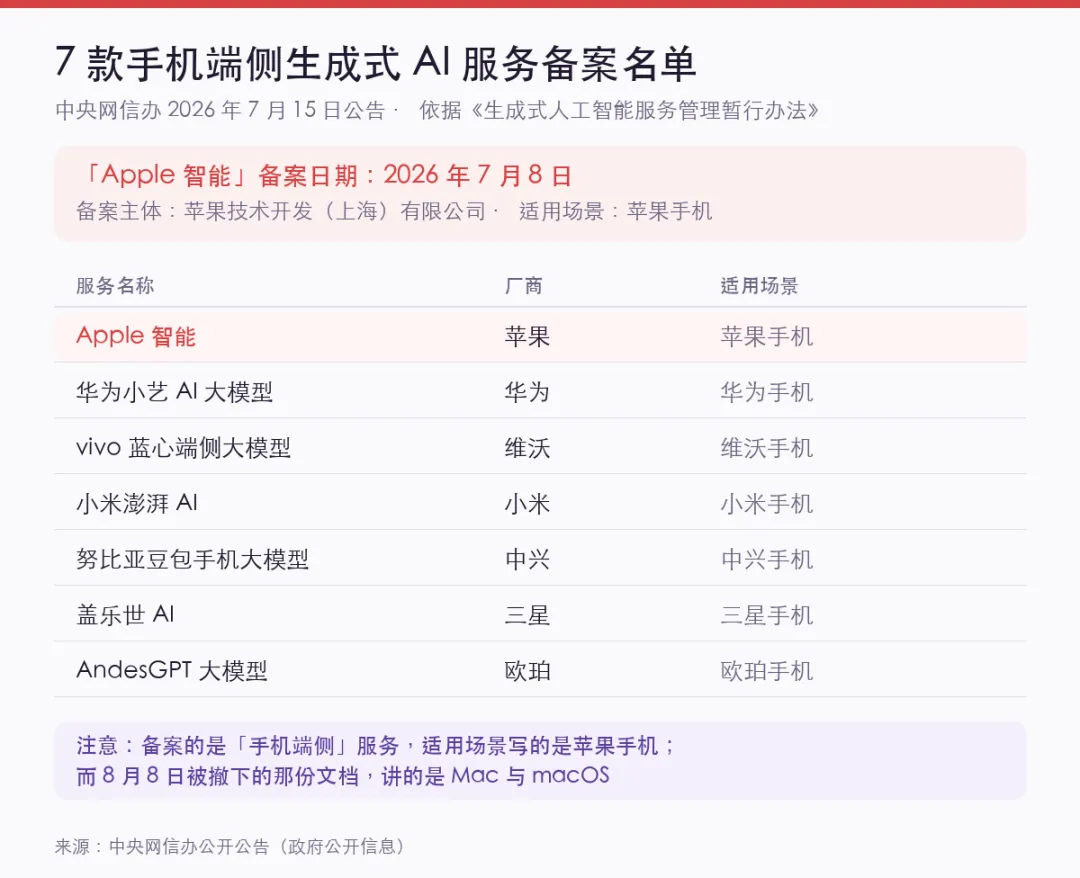Viewport: 1080px width, 878px height.
Task: Select the '小米' vendor cell
Action: (x=527, y=503)
